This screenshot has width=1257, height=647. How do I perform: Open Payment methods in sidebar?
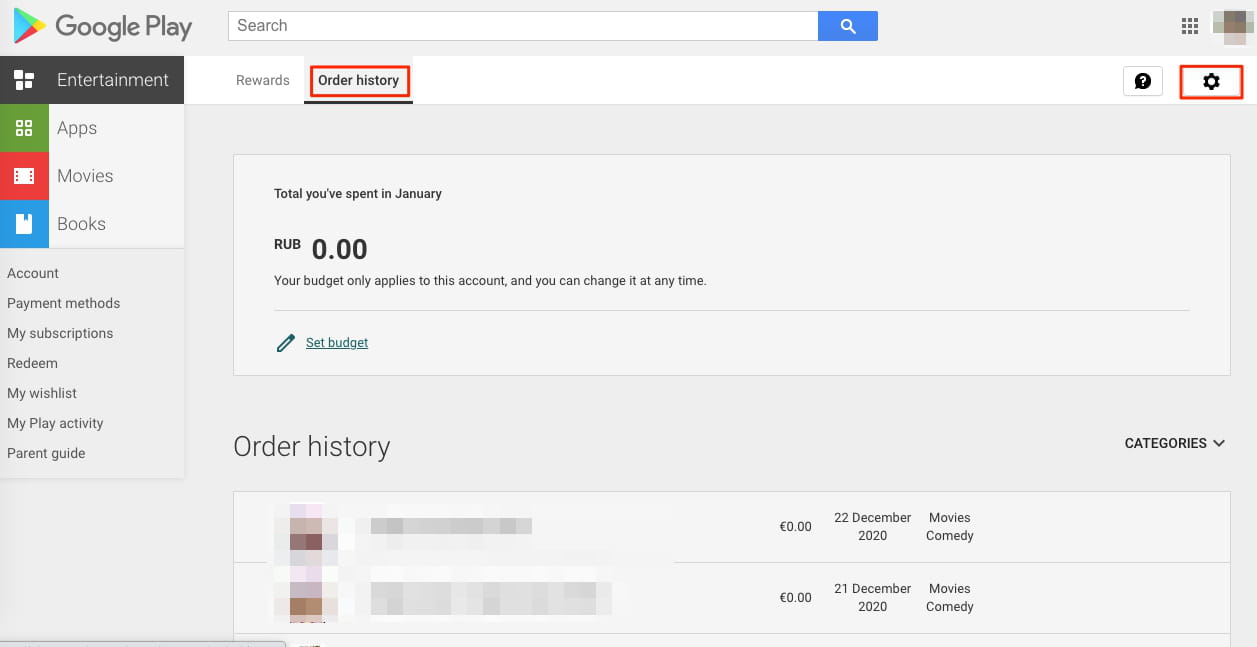click(63, 303)
